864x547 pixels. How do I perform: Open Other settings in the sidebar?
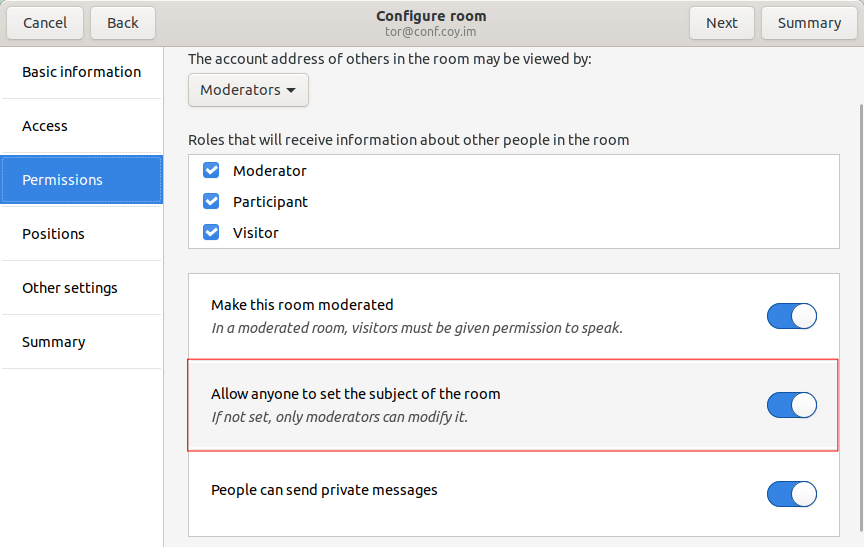(x=82, y=288)
